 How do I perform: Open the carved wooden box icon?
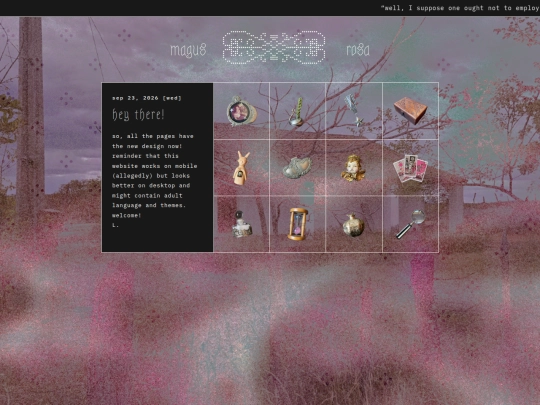tap(411, 110)
